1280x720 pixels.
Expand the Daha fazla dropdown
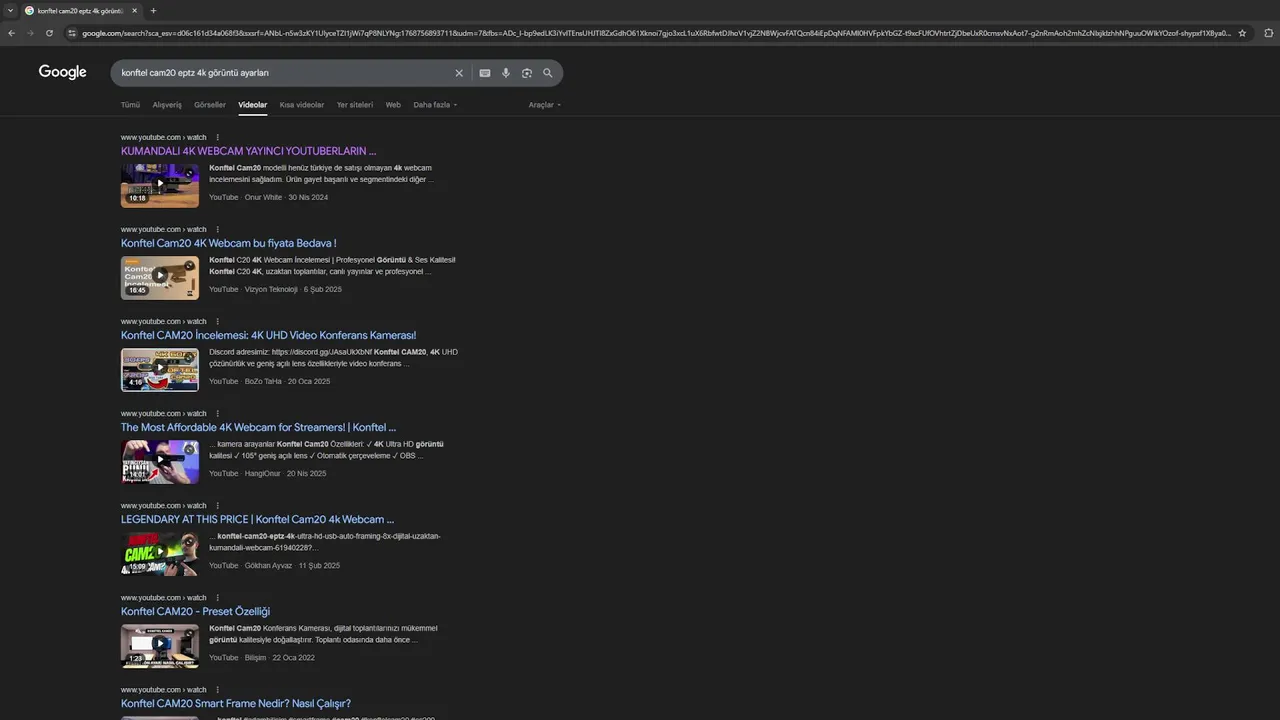pyautogui.click(x=435, y=105)
